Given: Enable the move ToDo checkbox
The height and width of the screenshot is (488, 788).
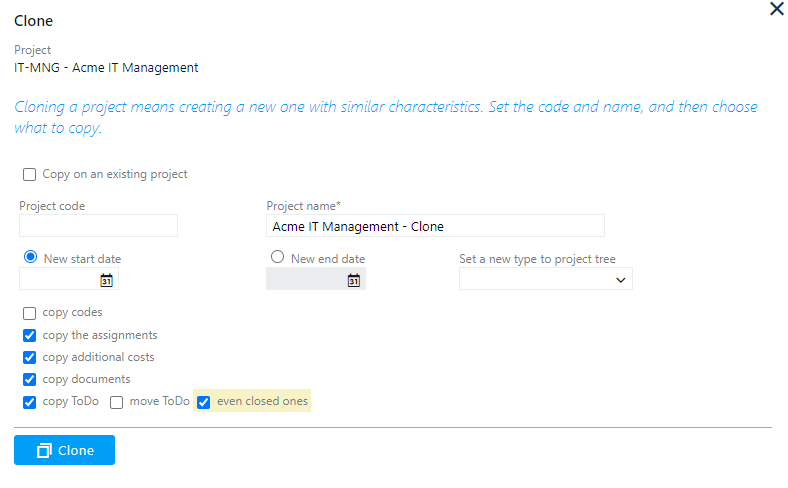Looking at the screenshot, I should (x=116, y=403).
